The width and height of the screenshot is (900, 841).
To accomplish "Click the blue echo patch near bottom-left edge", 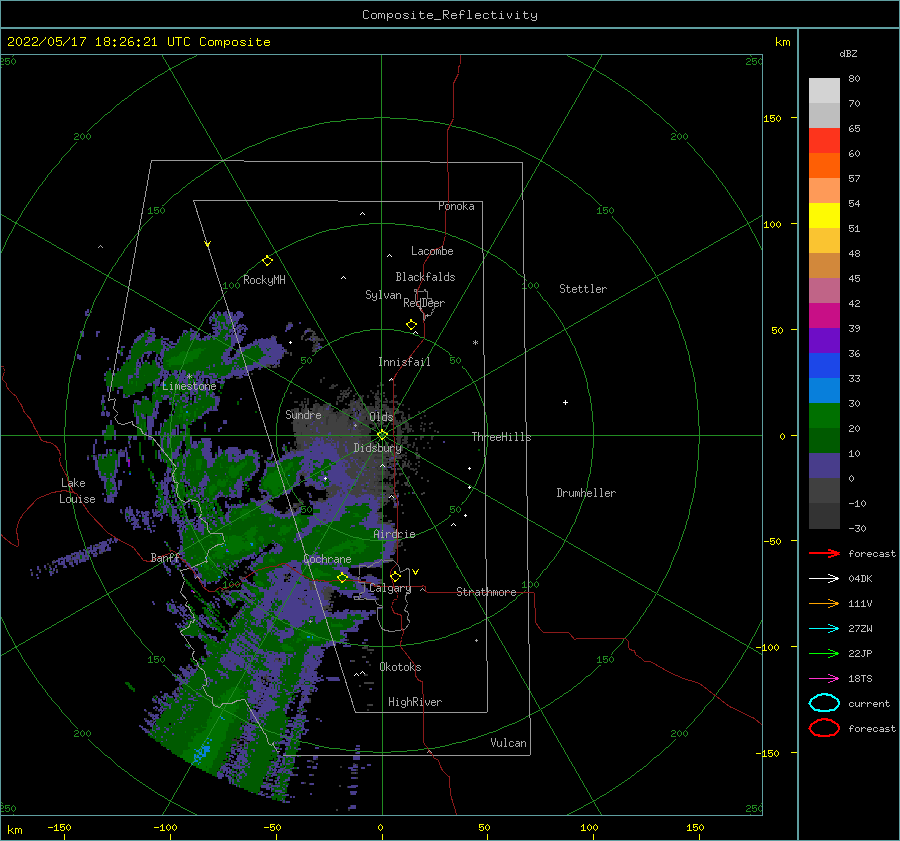I will coord(201,753).
